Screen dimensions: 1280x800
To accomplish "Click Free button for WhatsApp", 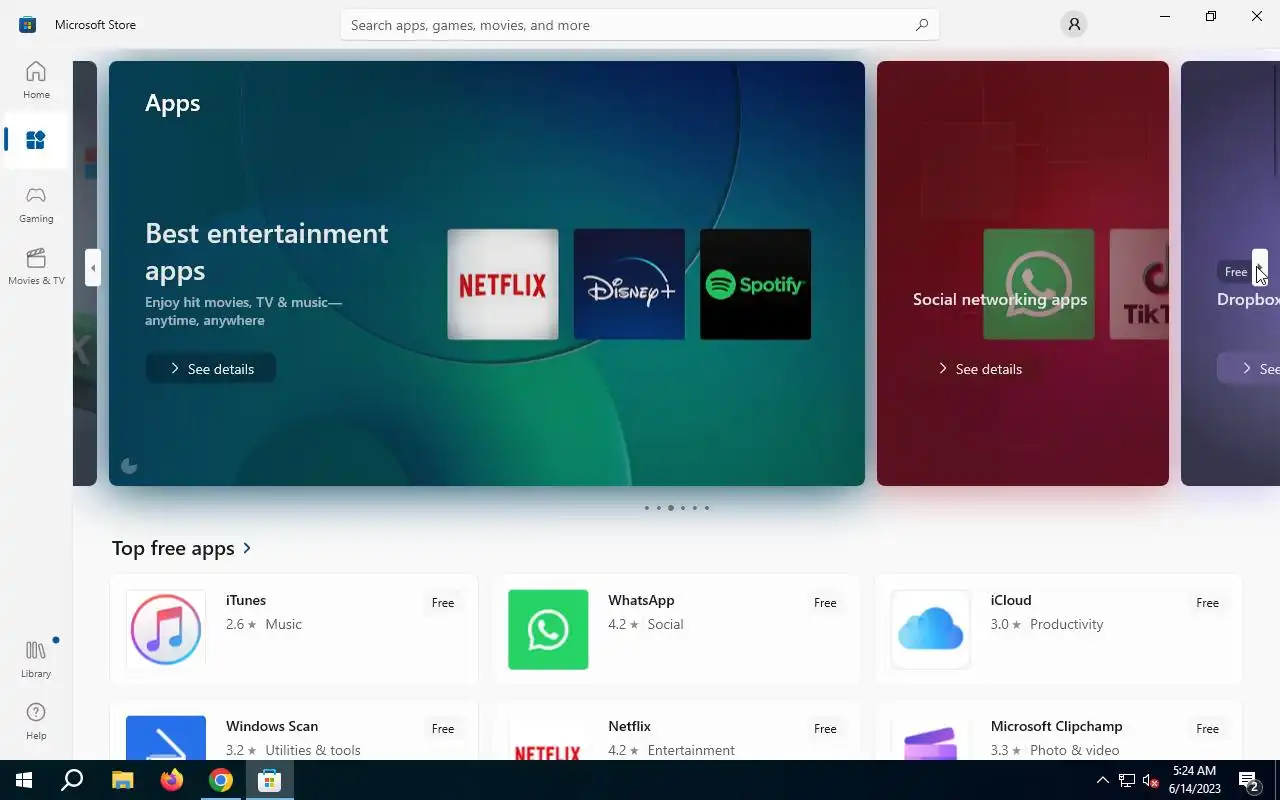I will 825,603.
